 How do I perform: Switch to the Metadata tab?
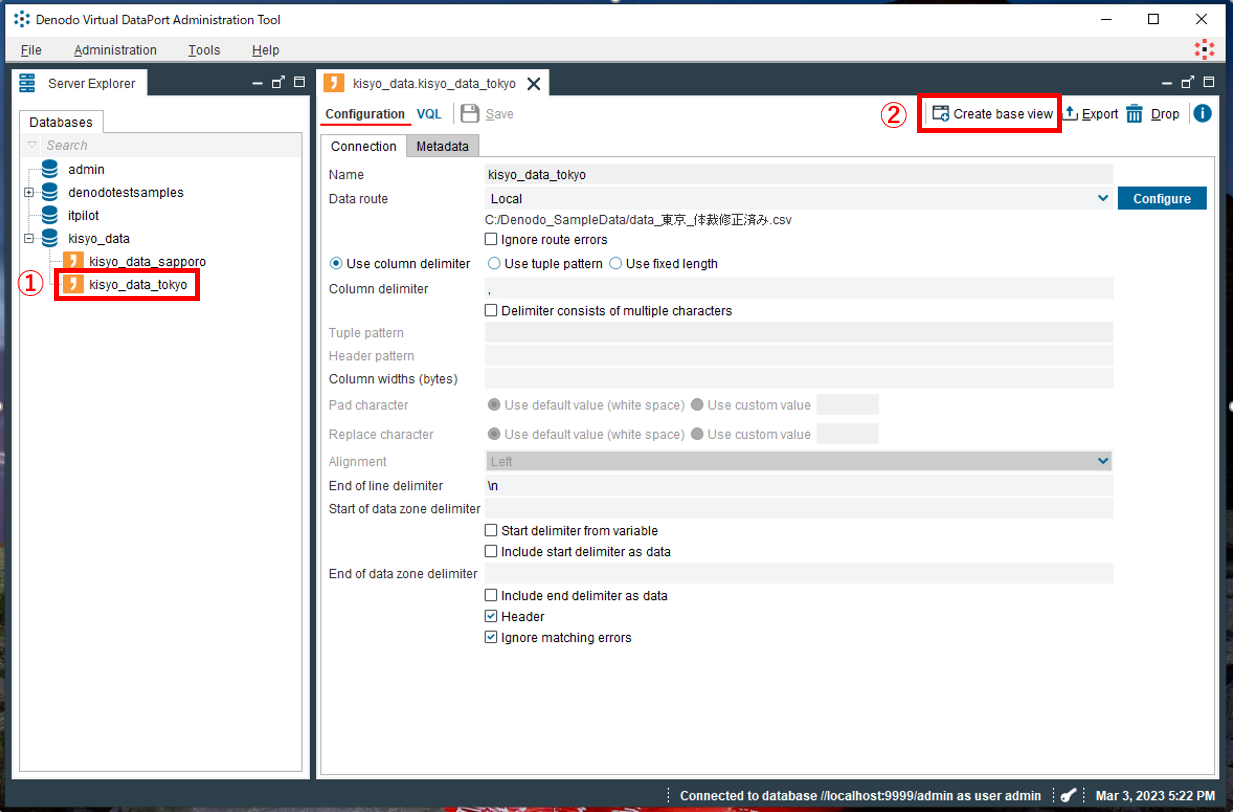click(442, 146)
